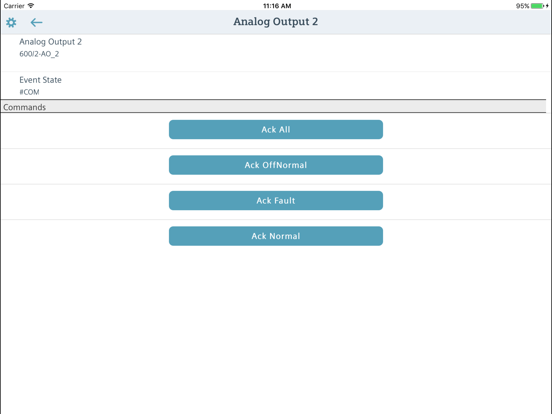Select the Analog Output 2 row label
This screenshot has width=552, height=414.
pos(50,42)
